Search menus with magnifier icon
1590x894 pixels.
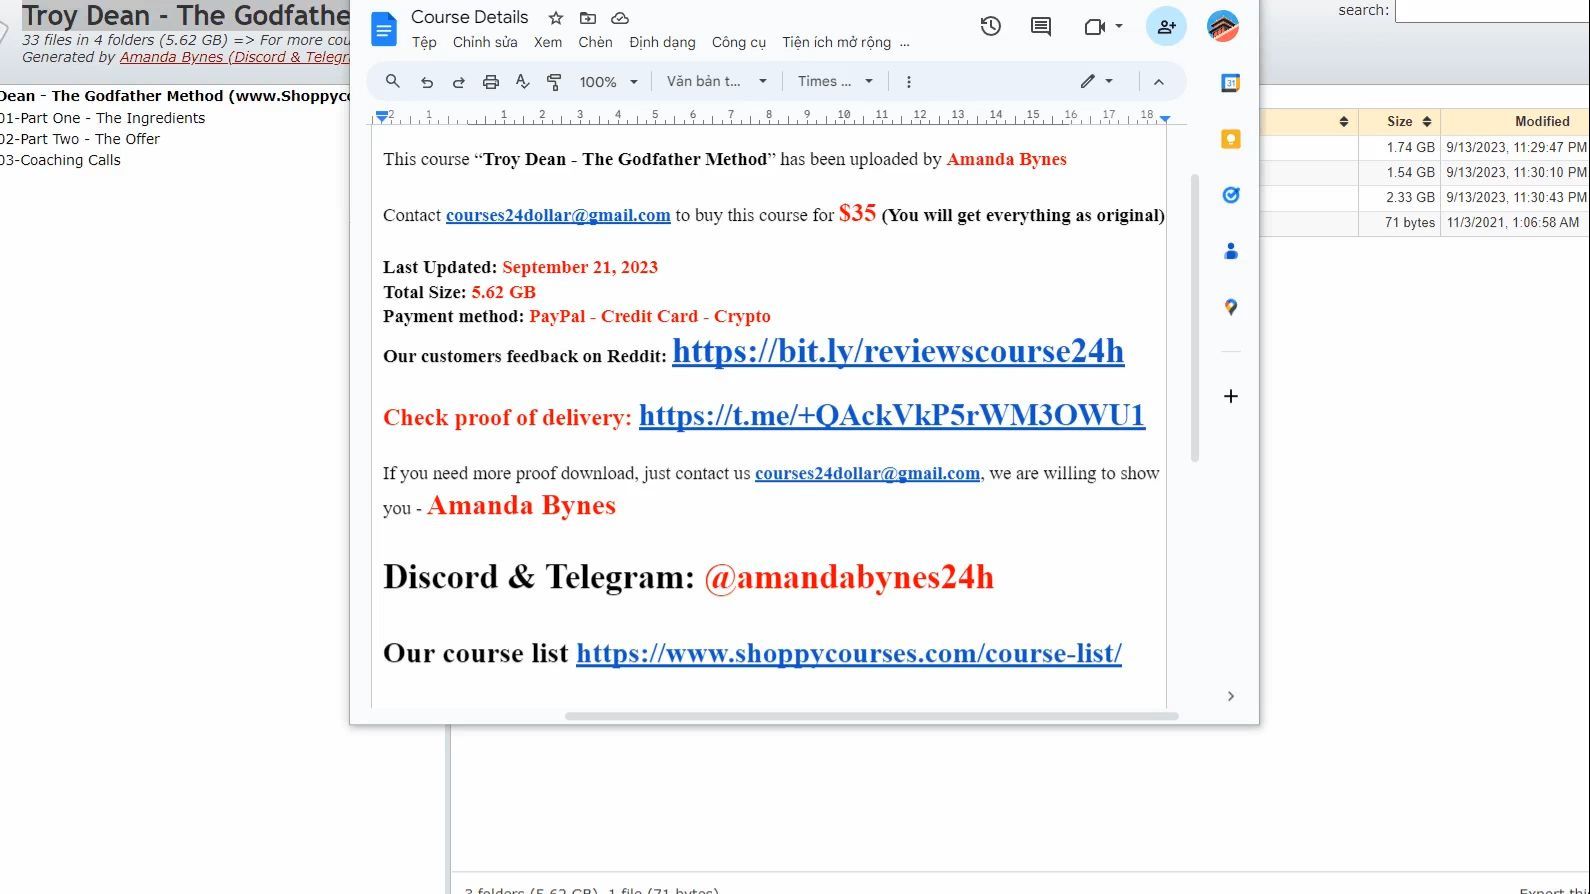pyautogui.click(x=393, y=82)
